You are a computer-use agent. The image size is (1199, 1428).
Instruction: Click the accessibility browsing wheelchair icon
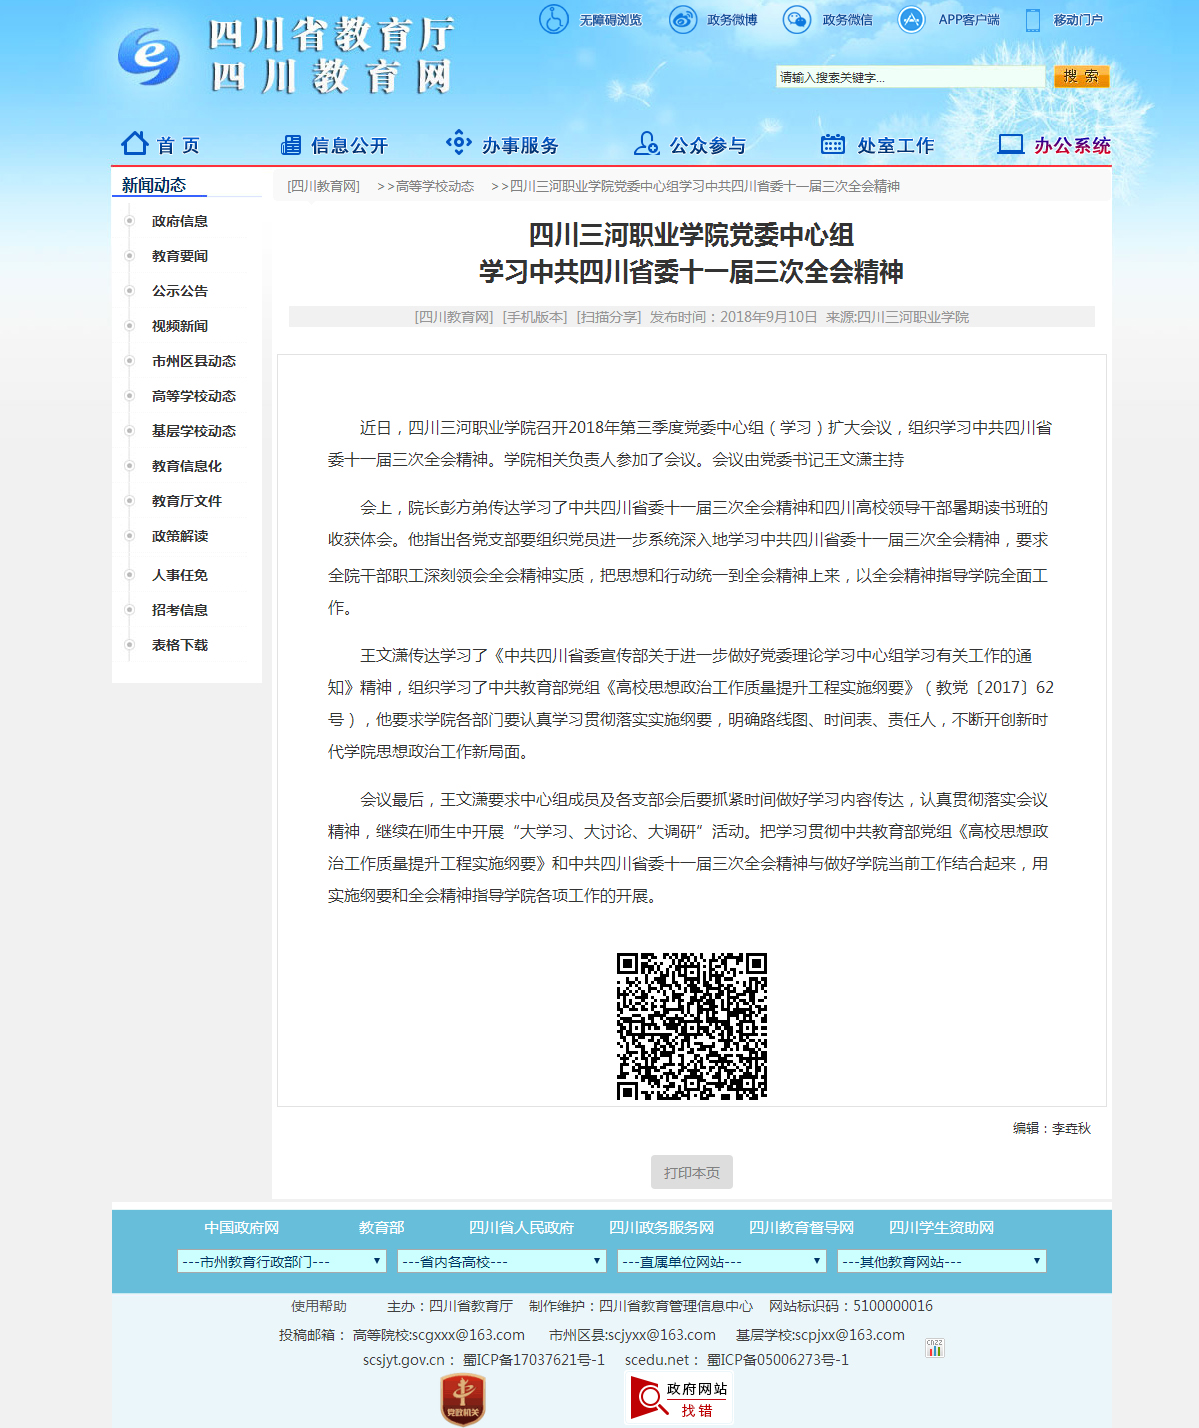[x=553, y=19]
